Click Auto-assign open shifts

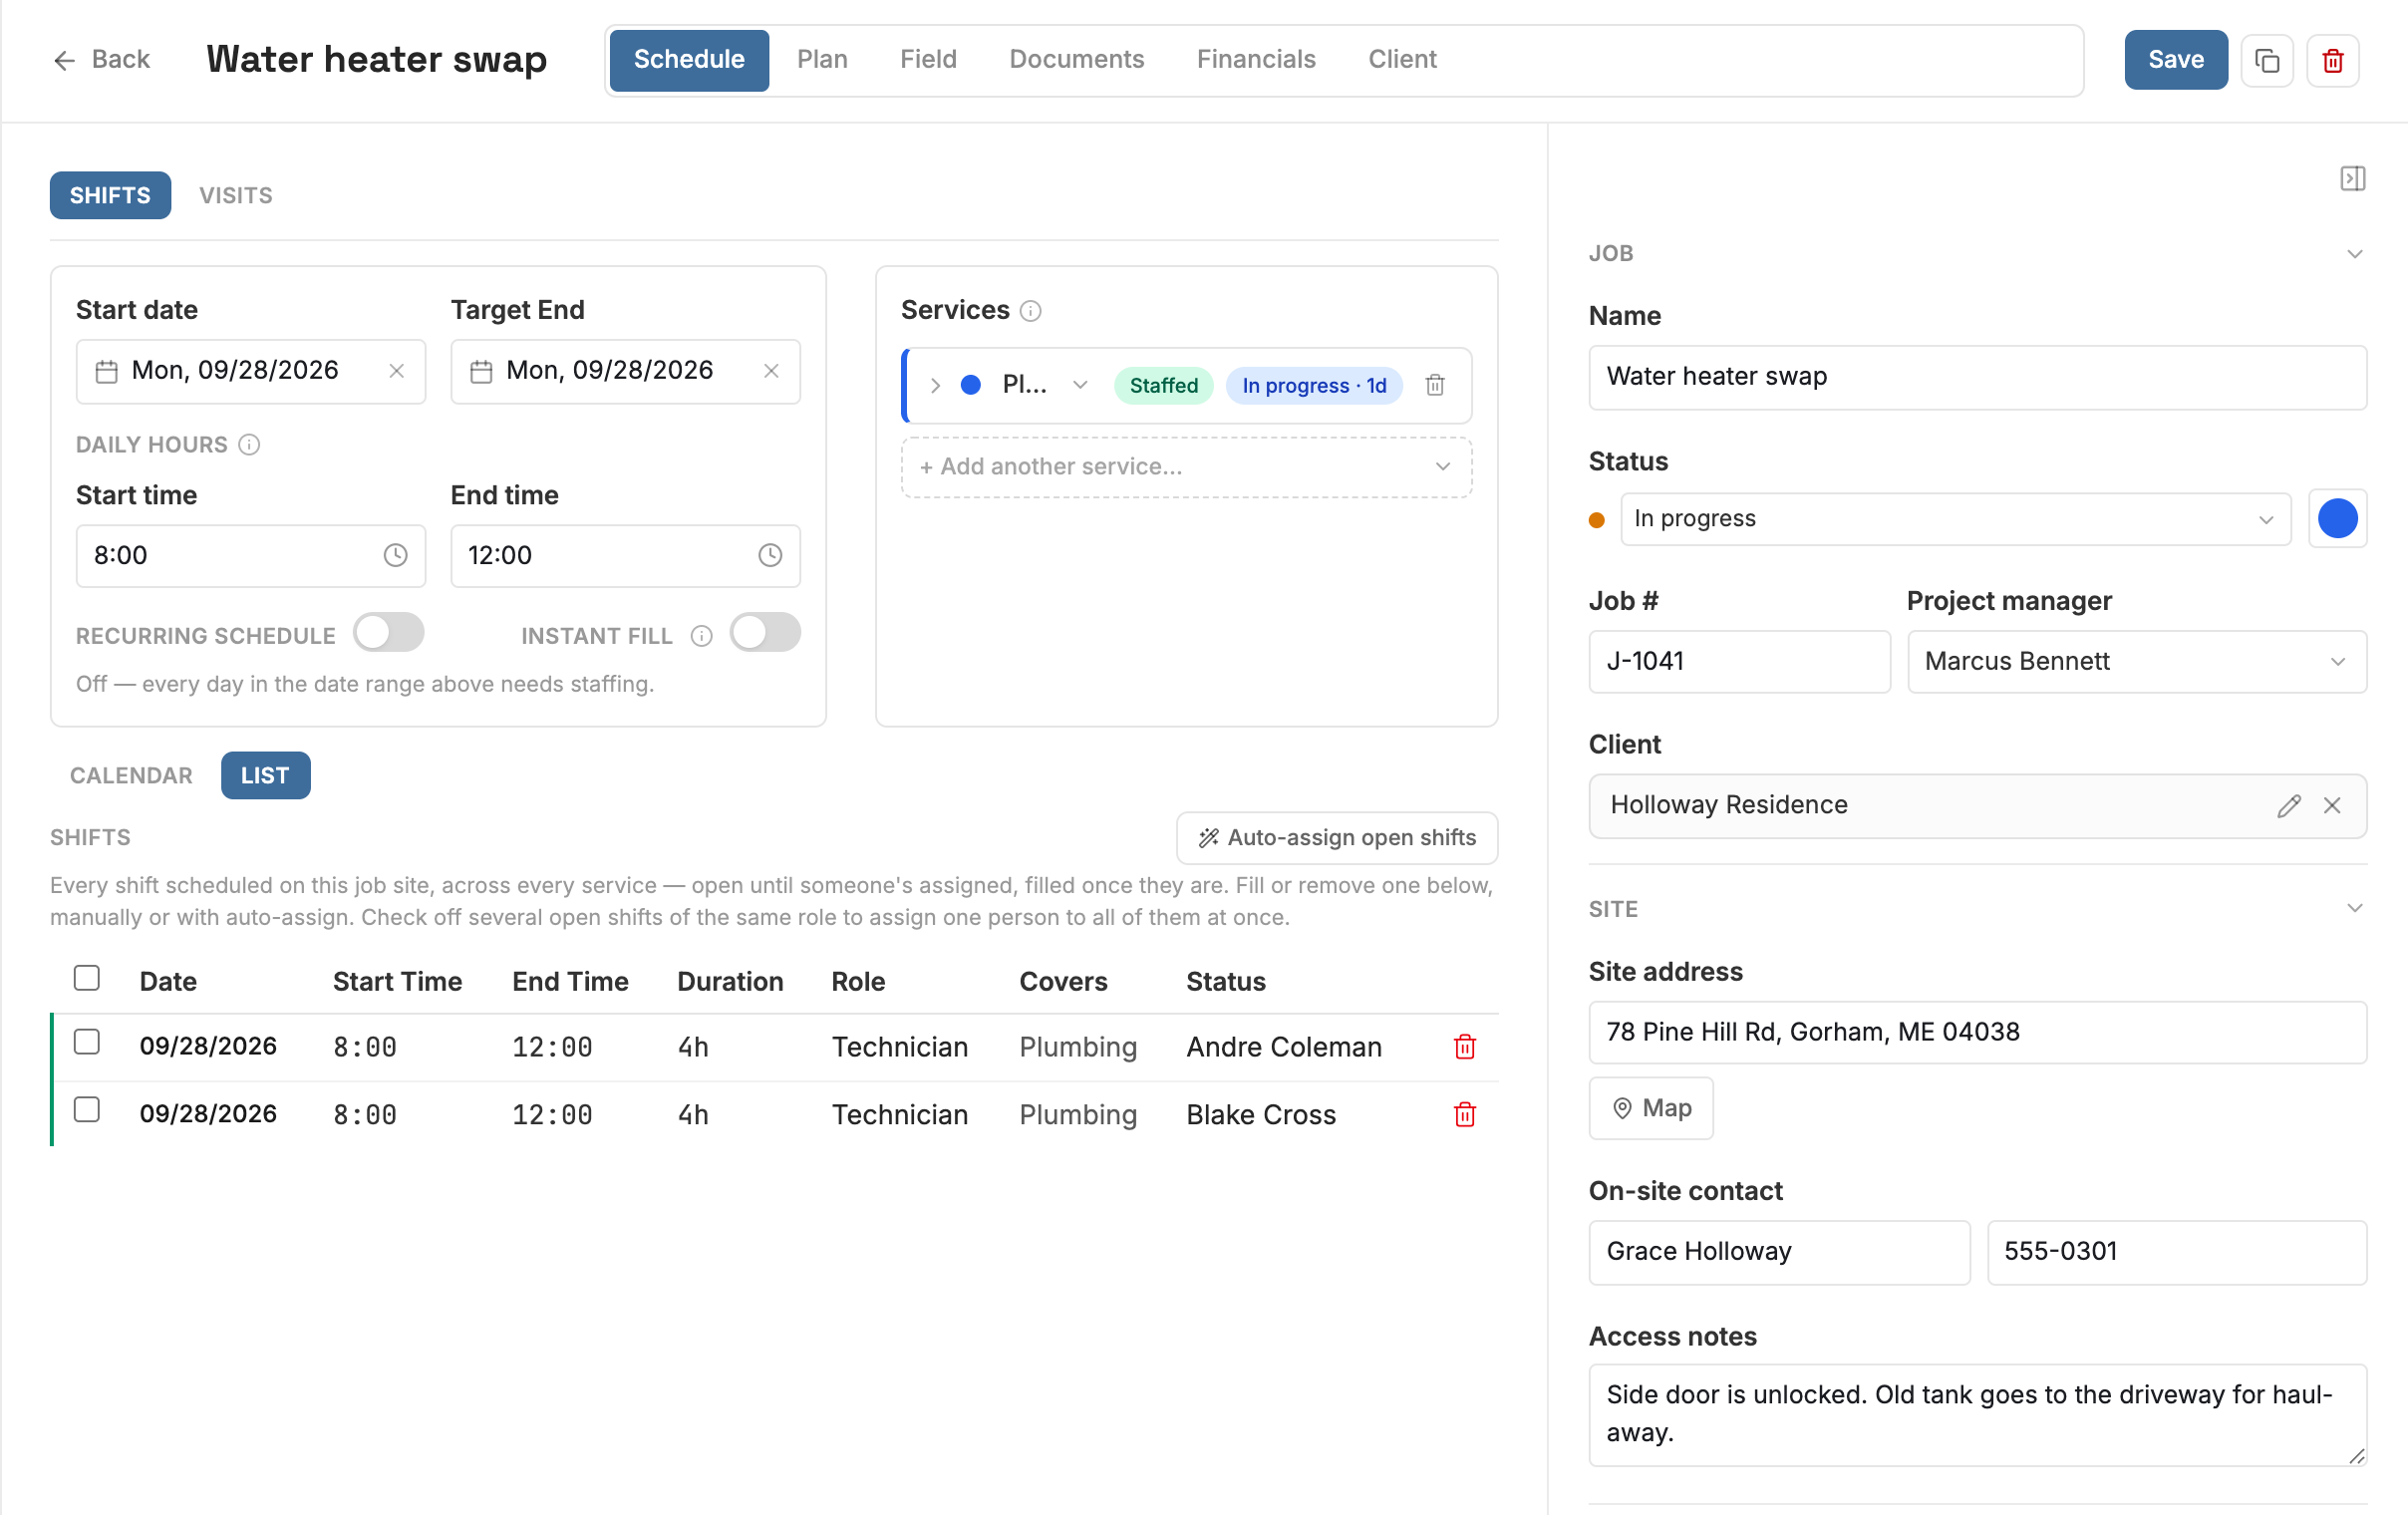pos(1337,838)
